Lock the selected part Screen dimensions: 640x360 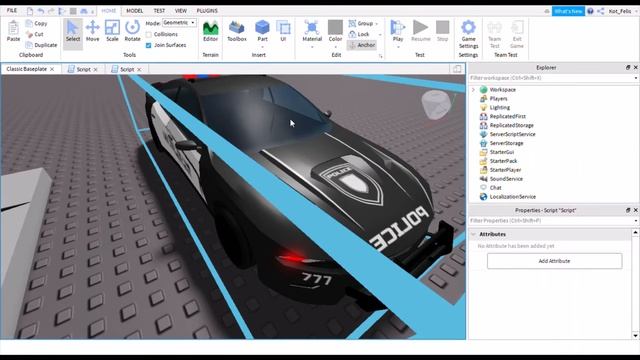[x=359, y=34]
